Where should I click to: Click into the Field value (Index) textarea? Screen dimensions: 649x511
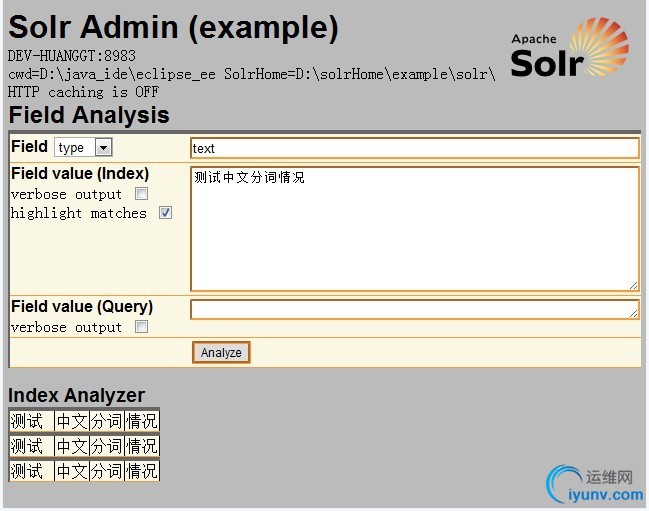(415, 229)
